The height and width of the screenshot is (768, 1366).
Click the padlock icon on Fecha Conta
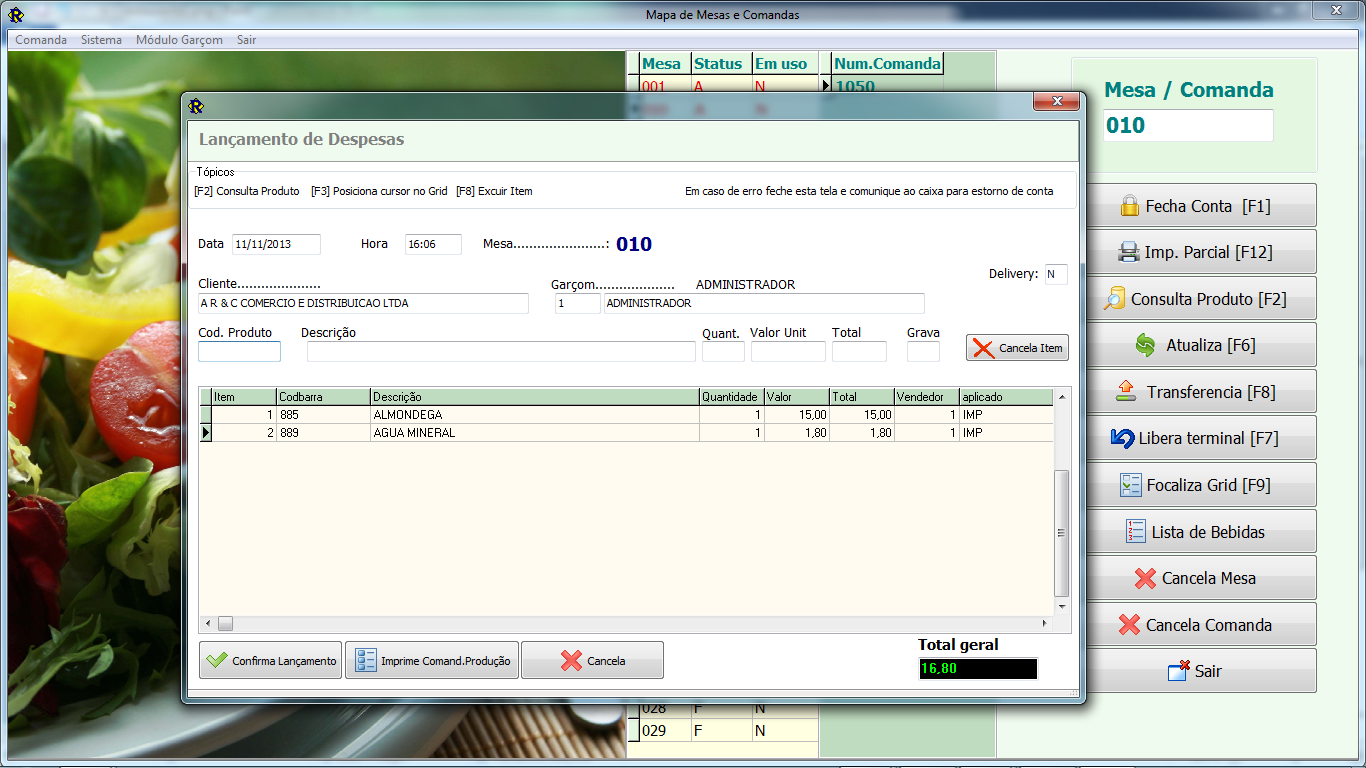point(1130,206)
